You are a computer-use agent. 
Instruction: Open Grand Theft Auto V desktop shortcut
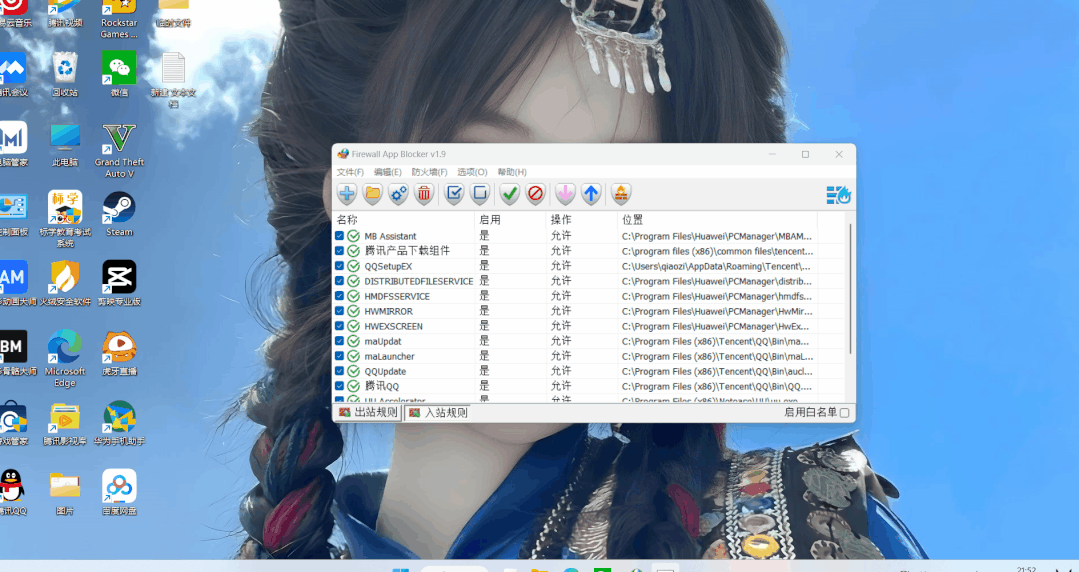(119, 149)
